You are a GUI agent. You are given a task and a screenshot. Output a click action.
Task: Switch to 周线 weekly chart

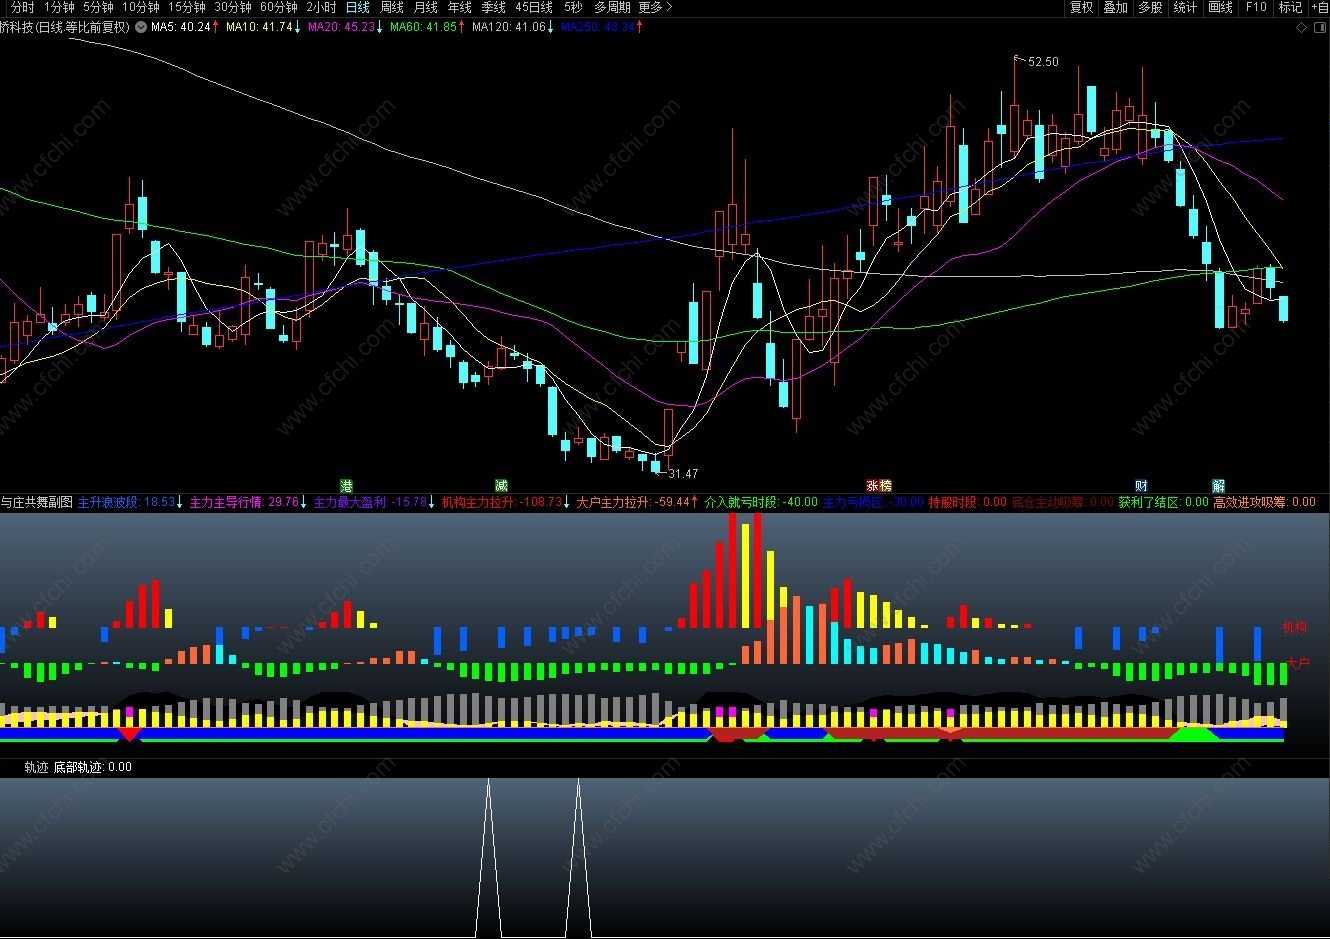pos(391,7)
